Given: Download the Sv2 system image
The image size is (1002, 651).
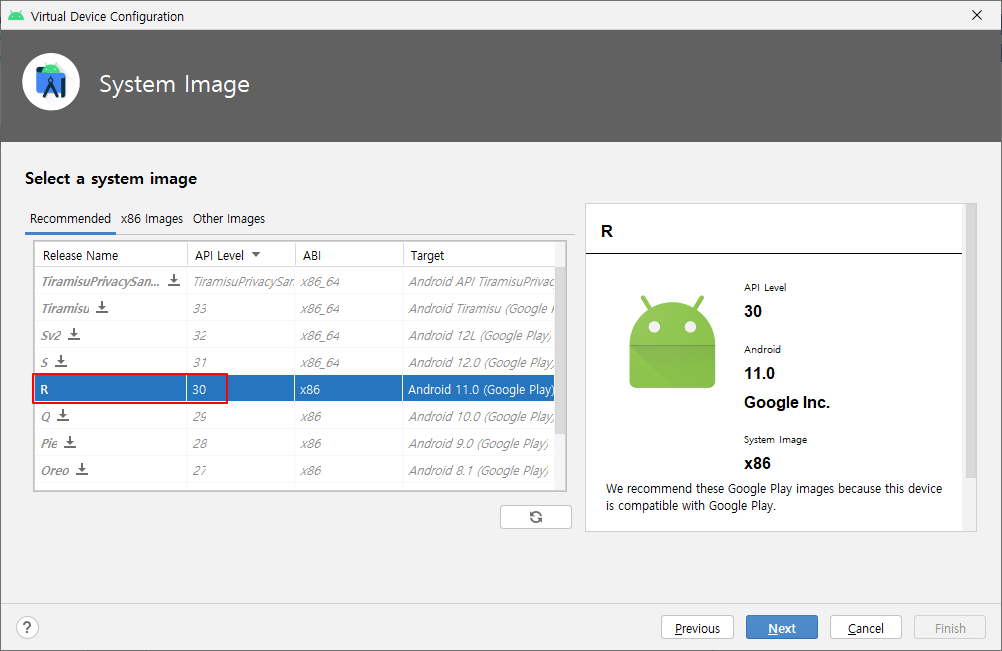Looking at the screenshot, I should [x=74, y=334].
